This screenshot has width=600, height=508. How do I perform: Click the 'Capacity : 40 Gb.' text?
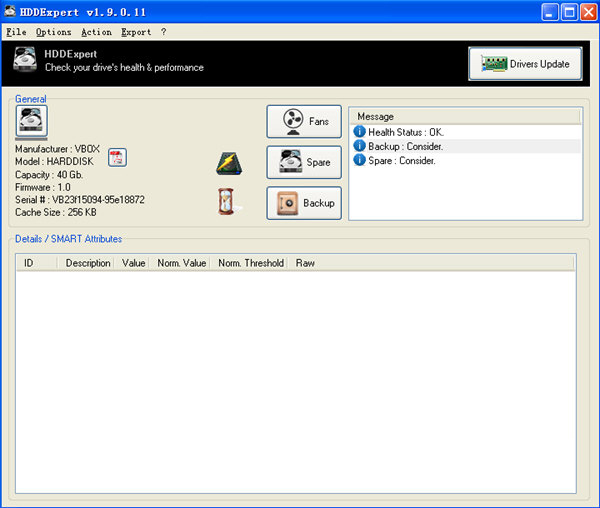point(49,175)
